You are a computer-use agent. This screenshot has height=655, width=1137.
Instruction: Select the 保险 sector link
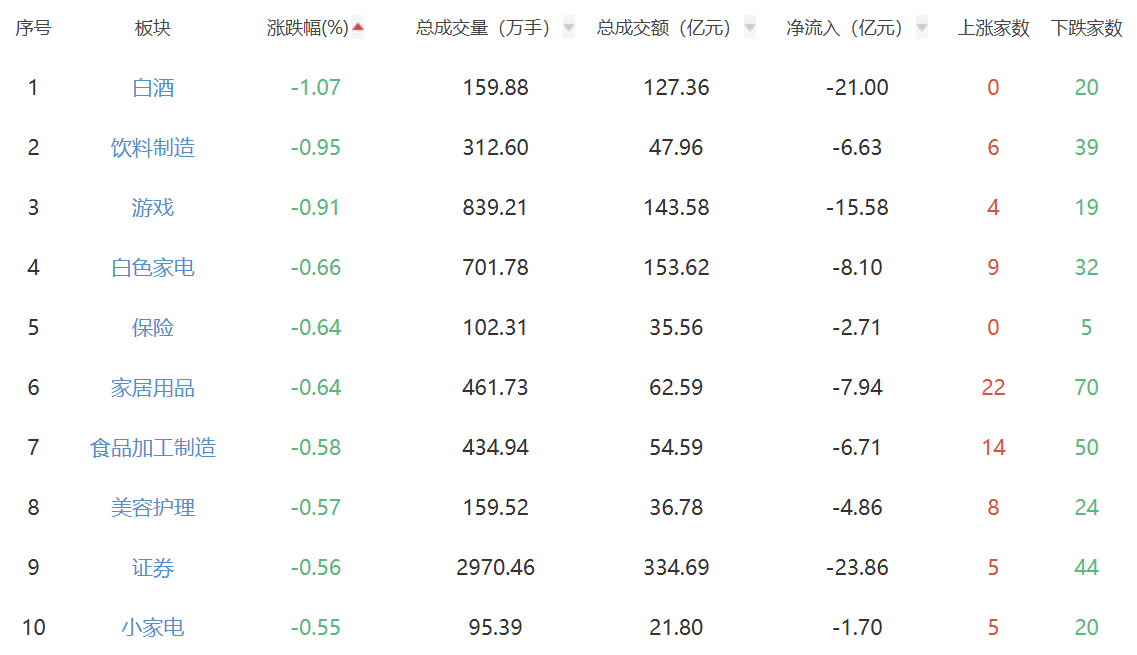point(153,328)
